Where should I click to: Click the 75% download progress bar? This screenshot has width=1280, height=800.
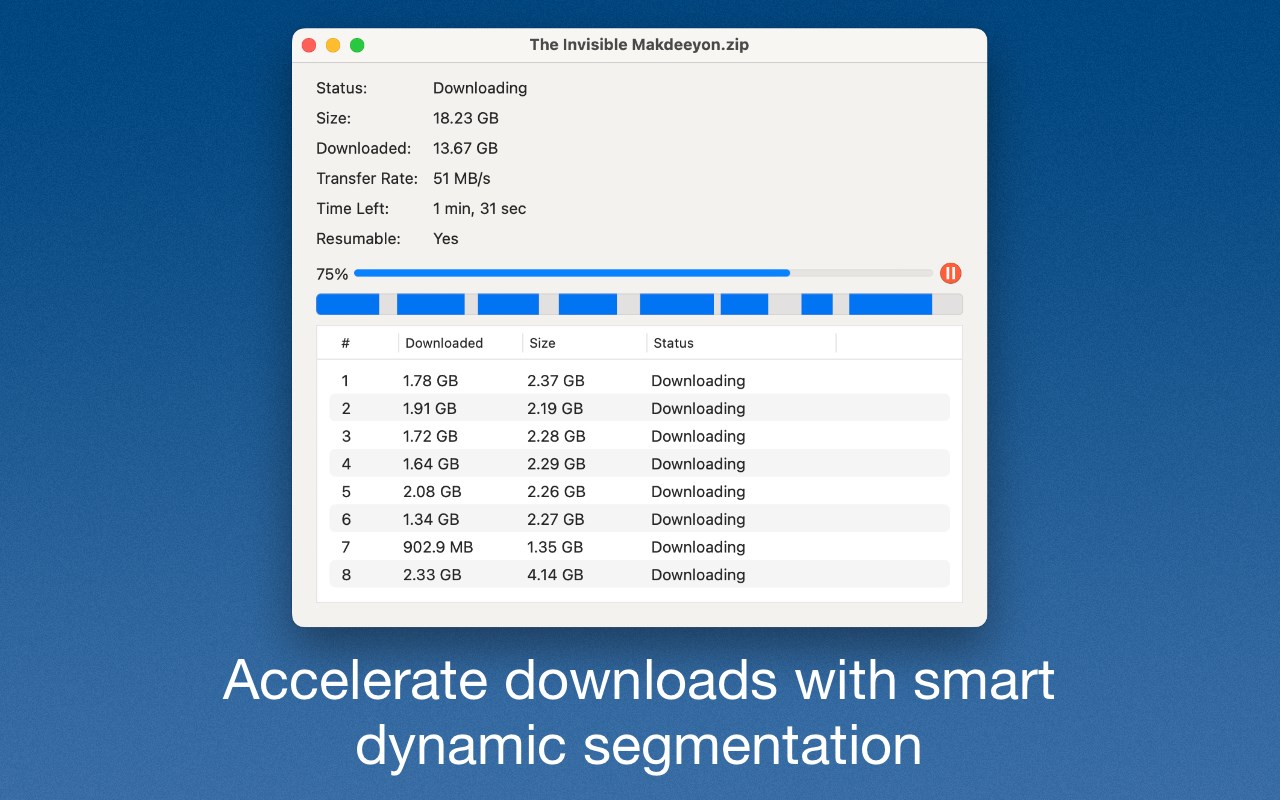tap(643, 273)
